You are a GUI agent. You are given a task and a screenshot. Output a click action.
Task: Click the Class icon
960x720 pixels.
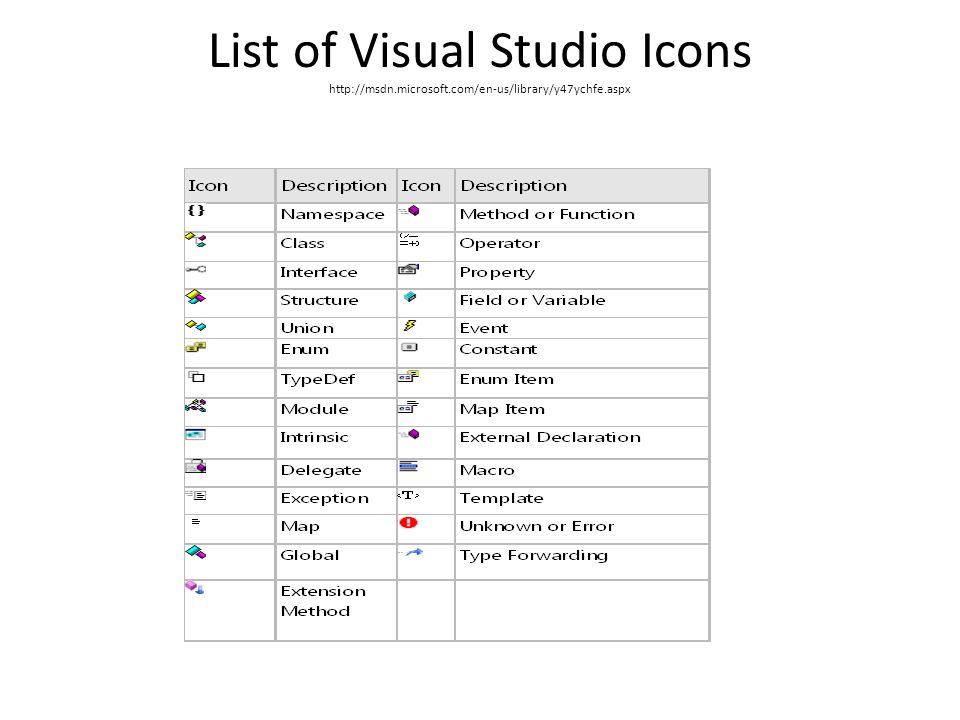pos(196,239)
